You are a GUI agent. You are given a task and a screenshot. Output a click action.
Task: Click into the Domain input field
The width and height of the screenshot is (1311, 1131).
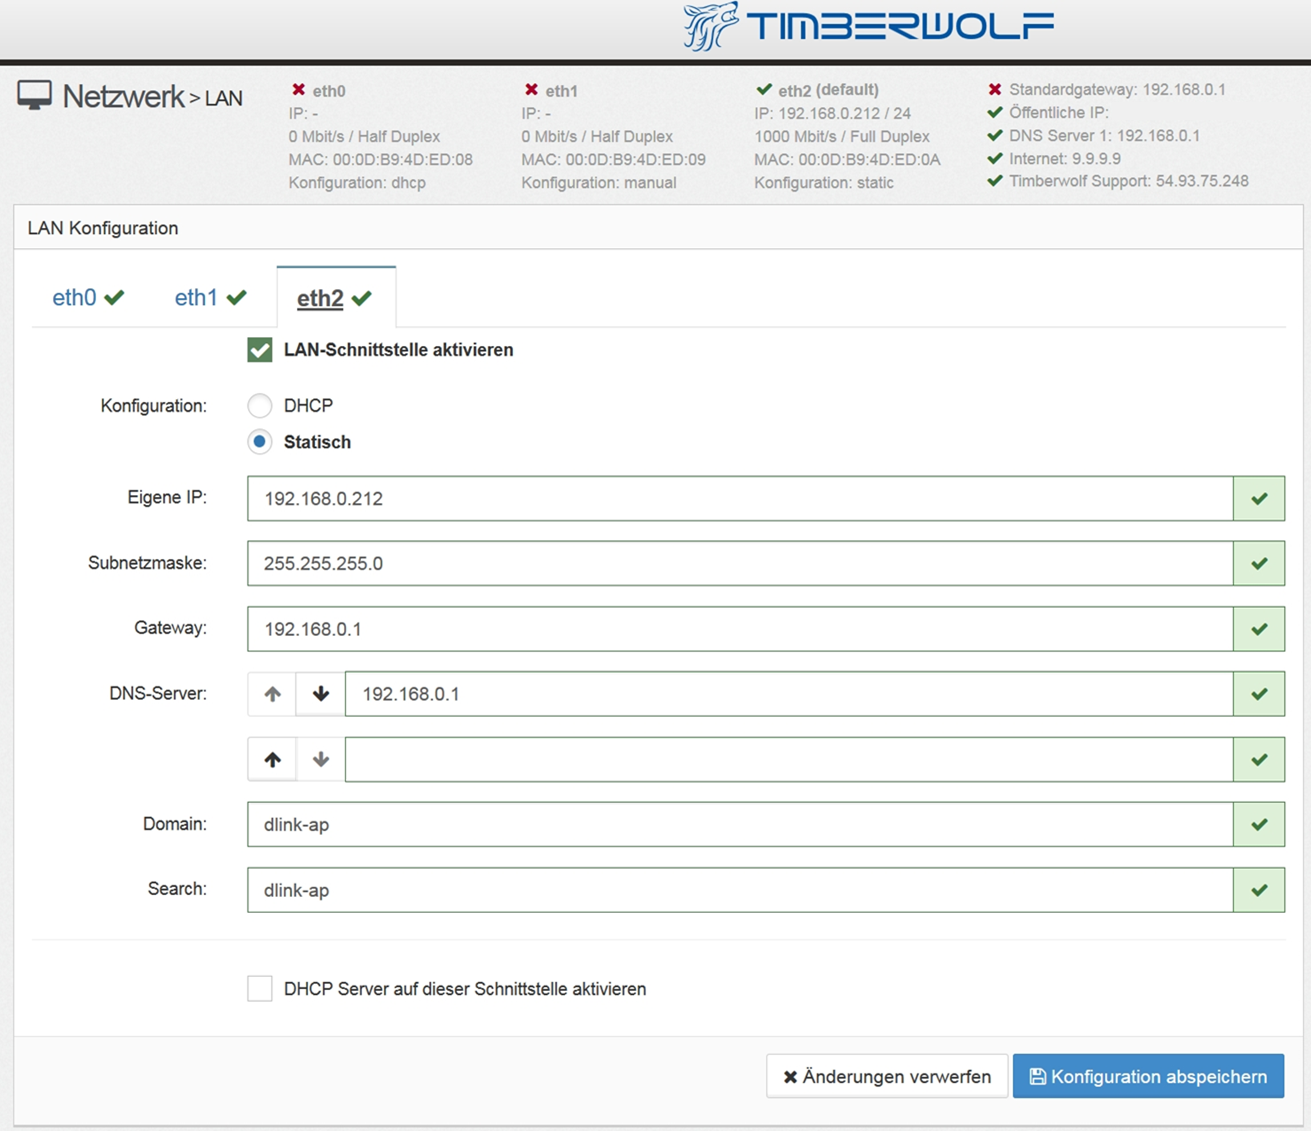(740, 825)
